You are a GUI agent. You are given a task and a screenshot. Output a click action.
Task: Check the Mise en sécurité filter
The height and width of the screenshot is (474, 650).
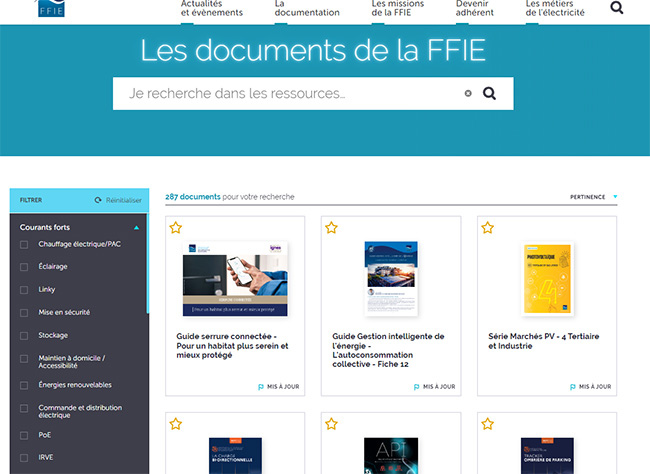(x=24, y=313)
